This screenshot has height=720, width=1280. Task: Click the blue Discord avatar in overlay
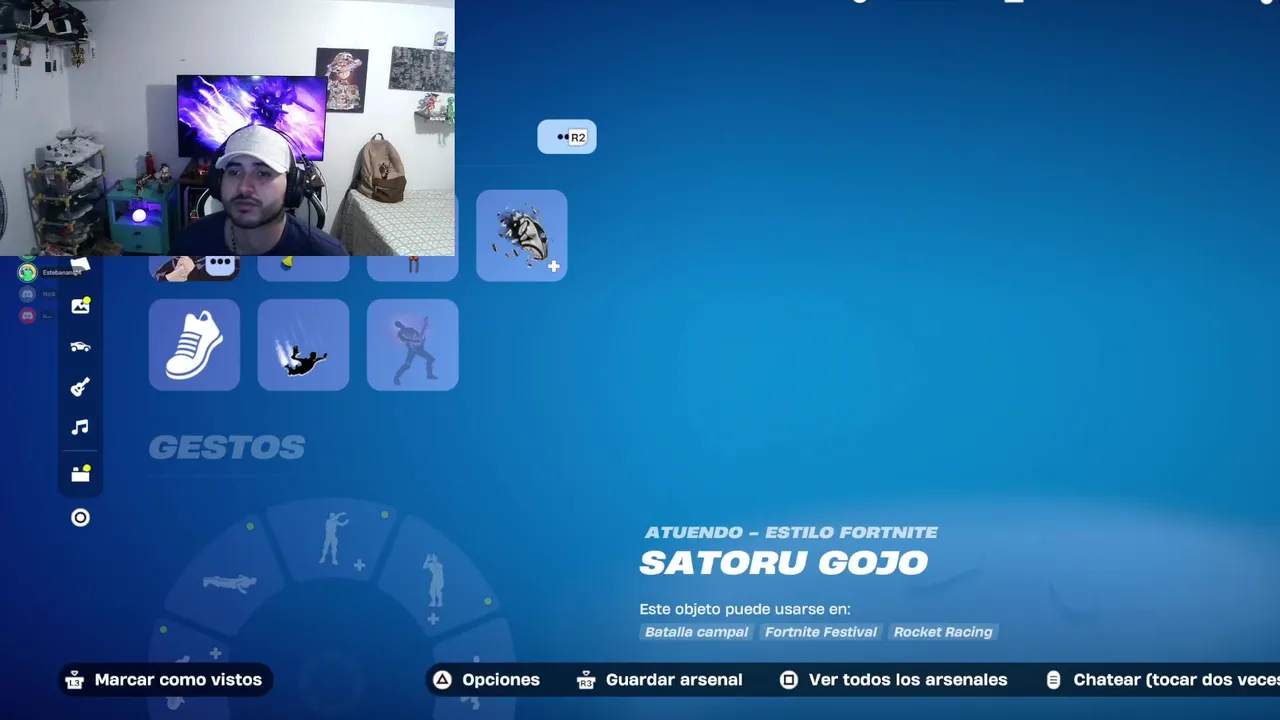[27, 294]
